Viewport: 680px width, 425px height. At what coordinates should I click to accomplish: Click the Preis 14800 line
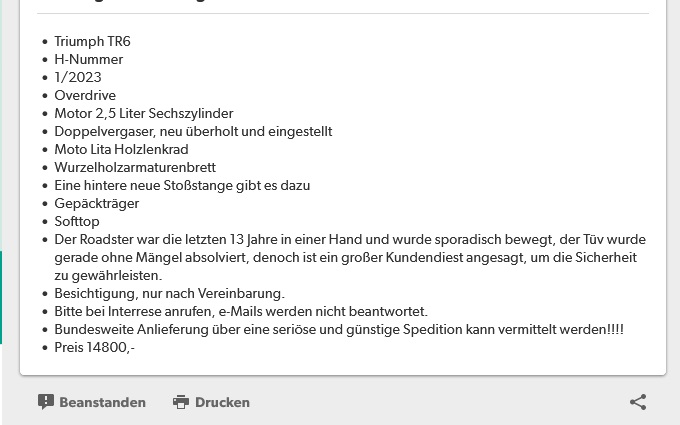click(95, 347)
